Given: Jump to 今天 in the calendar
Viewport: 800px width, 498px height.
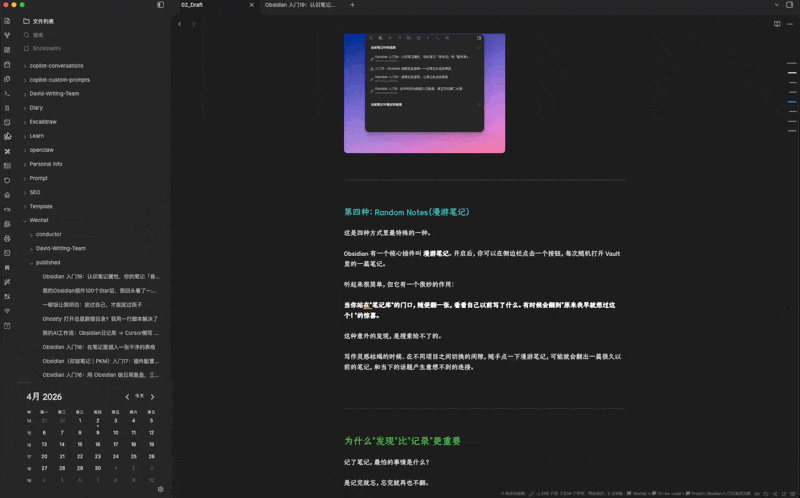Looking at the screenshot, I should tap(139, 396).
